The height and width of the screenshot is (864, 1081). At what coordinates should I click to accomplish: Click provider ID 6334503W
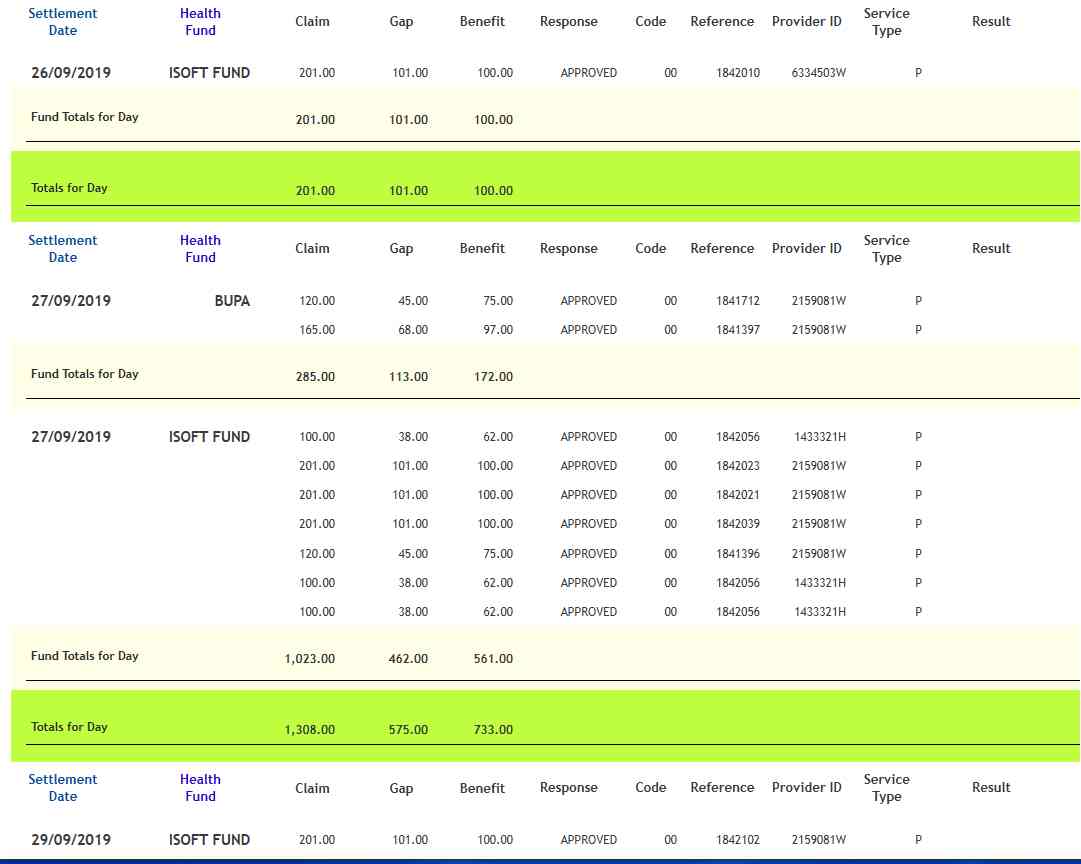[x=818, y=72]
